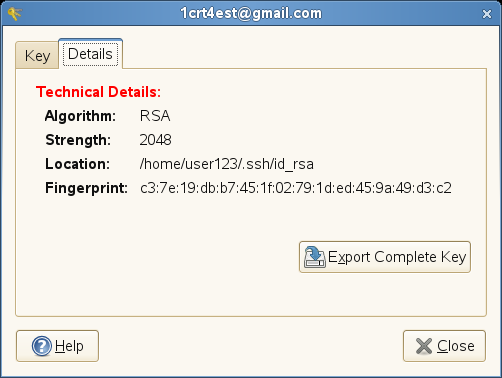The height and width of the screenshot is (378, 502).
Task: Click the Strength label
Action: tap(78, 140)
